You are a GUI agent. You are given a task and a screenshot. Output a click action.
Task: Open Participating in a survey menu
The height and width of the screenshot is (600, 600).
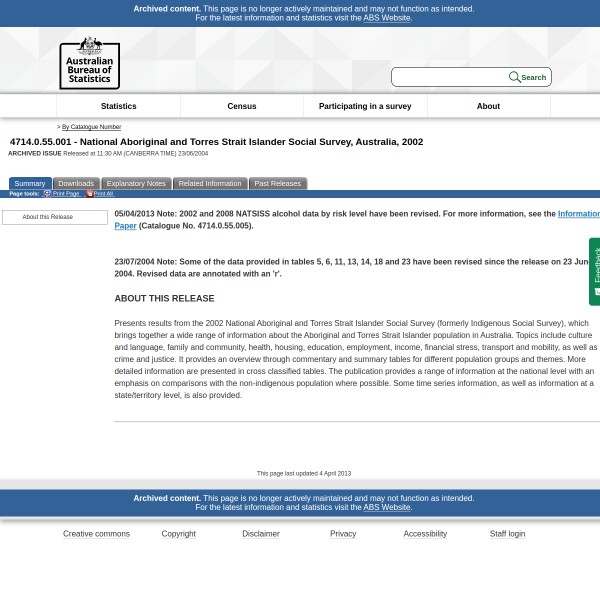pos(365,106)
